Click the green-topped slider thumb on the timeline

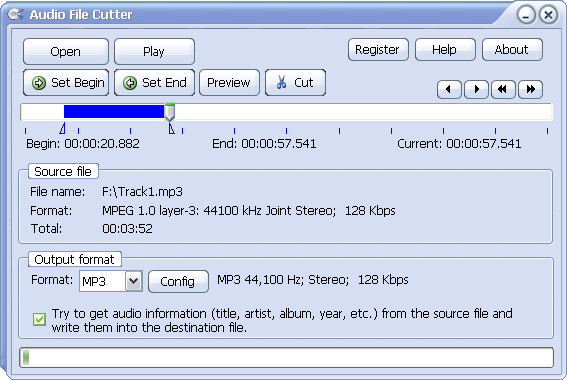170,112
